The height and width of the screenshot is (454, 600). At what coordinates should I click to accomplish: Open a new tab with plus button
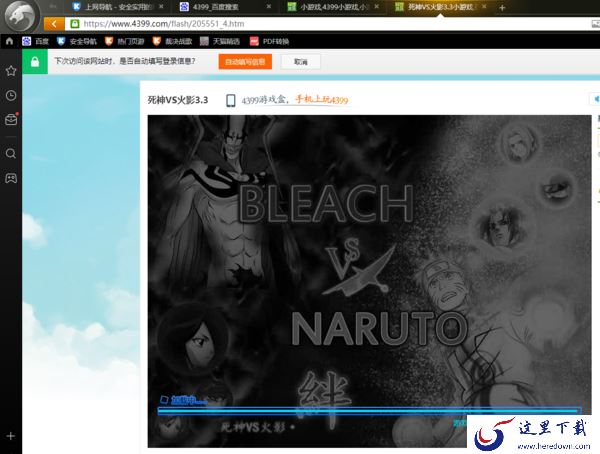pyautogui.click(x=502, y=8)
